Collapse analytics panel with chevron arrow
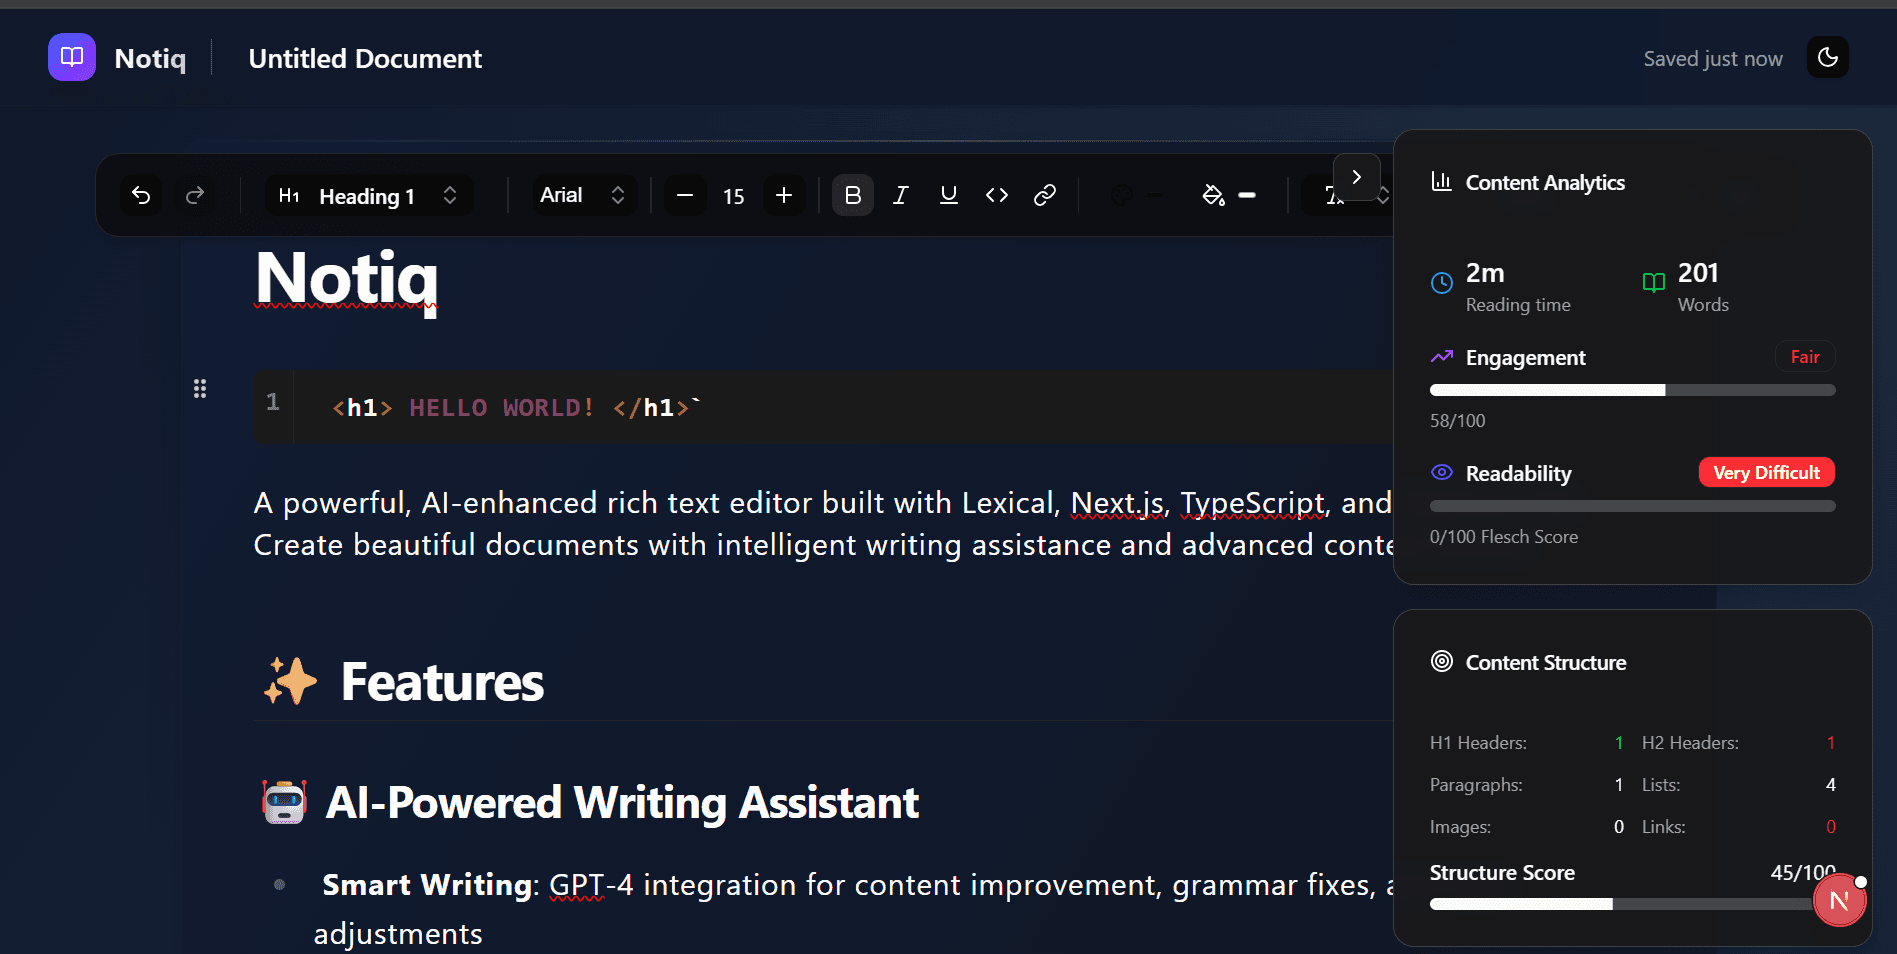The image size is (1897, 954). 1356,178
